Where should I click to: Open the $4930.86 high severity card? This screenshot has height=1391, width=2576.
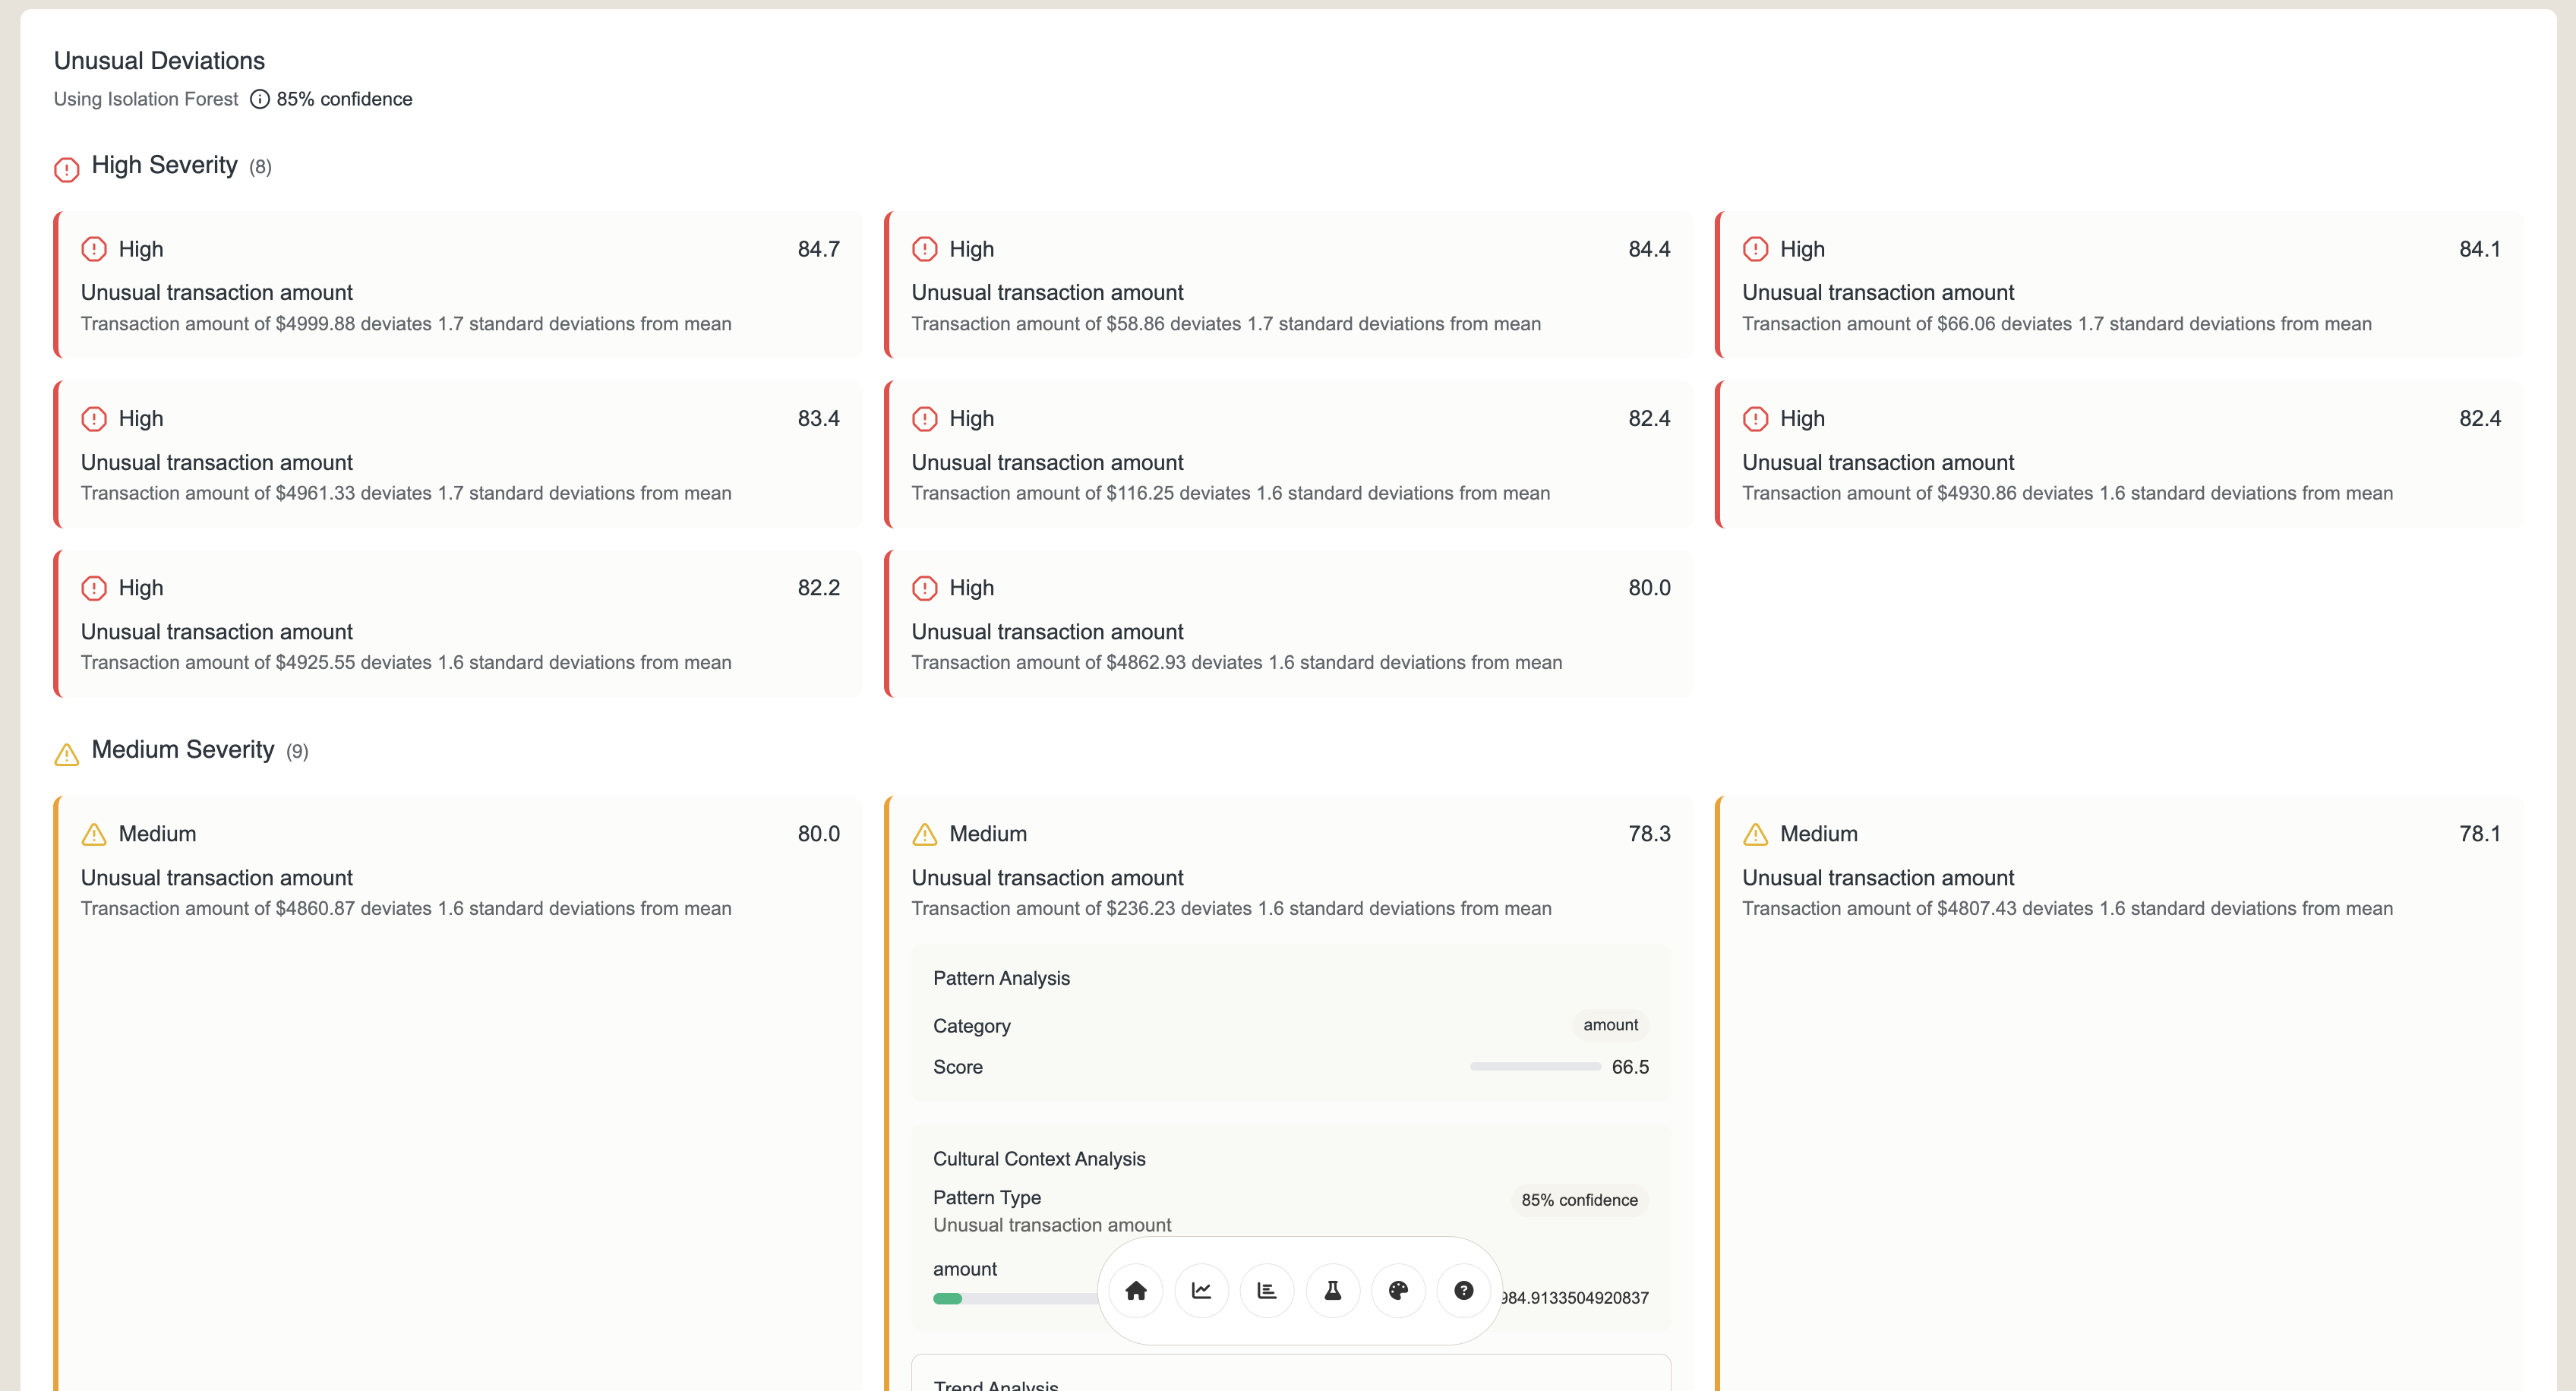(2120, 455)
